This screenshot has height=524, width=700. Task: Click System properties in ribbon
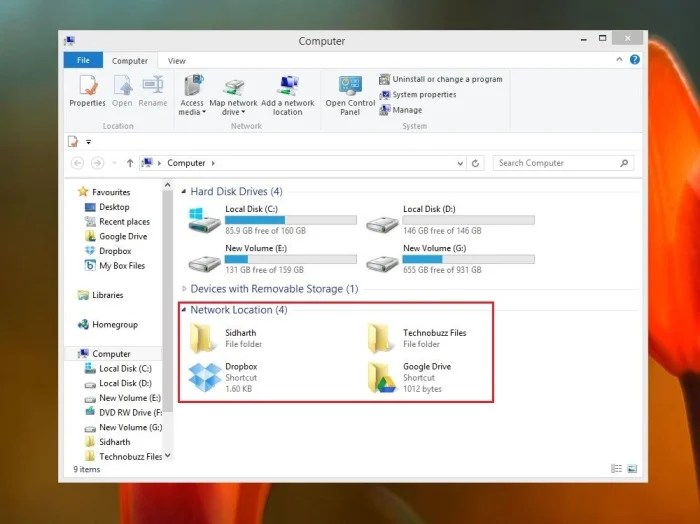[418, 95]
